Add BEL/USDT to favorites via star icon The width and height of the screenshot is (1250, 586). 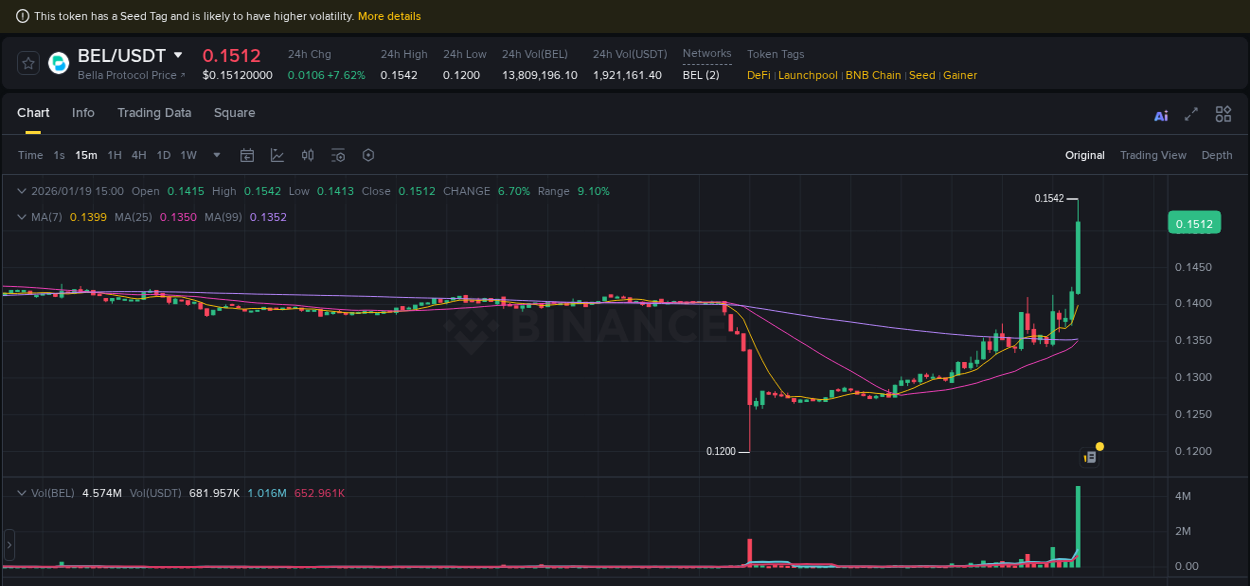27,62
